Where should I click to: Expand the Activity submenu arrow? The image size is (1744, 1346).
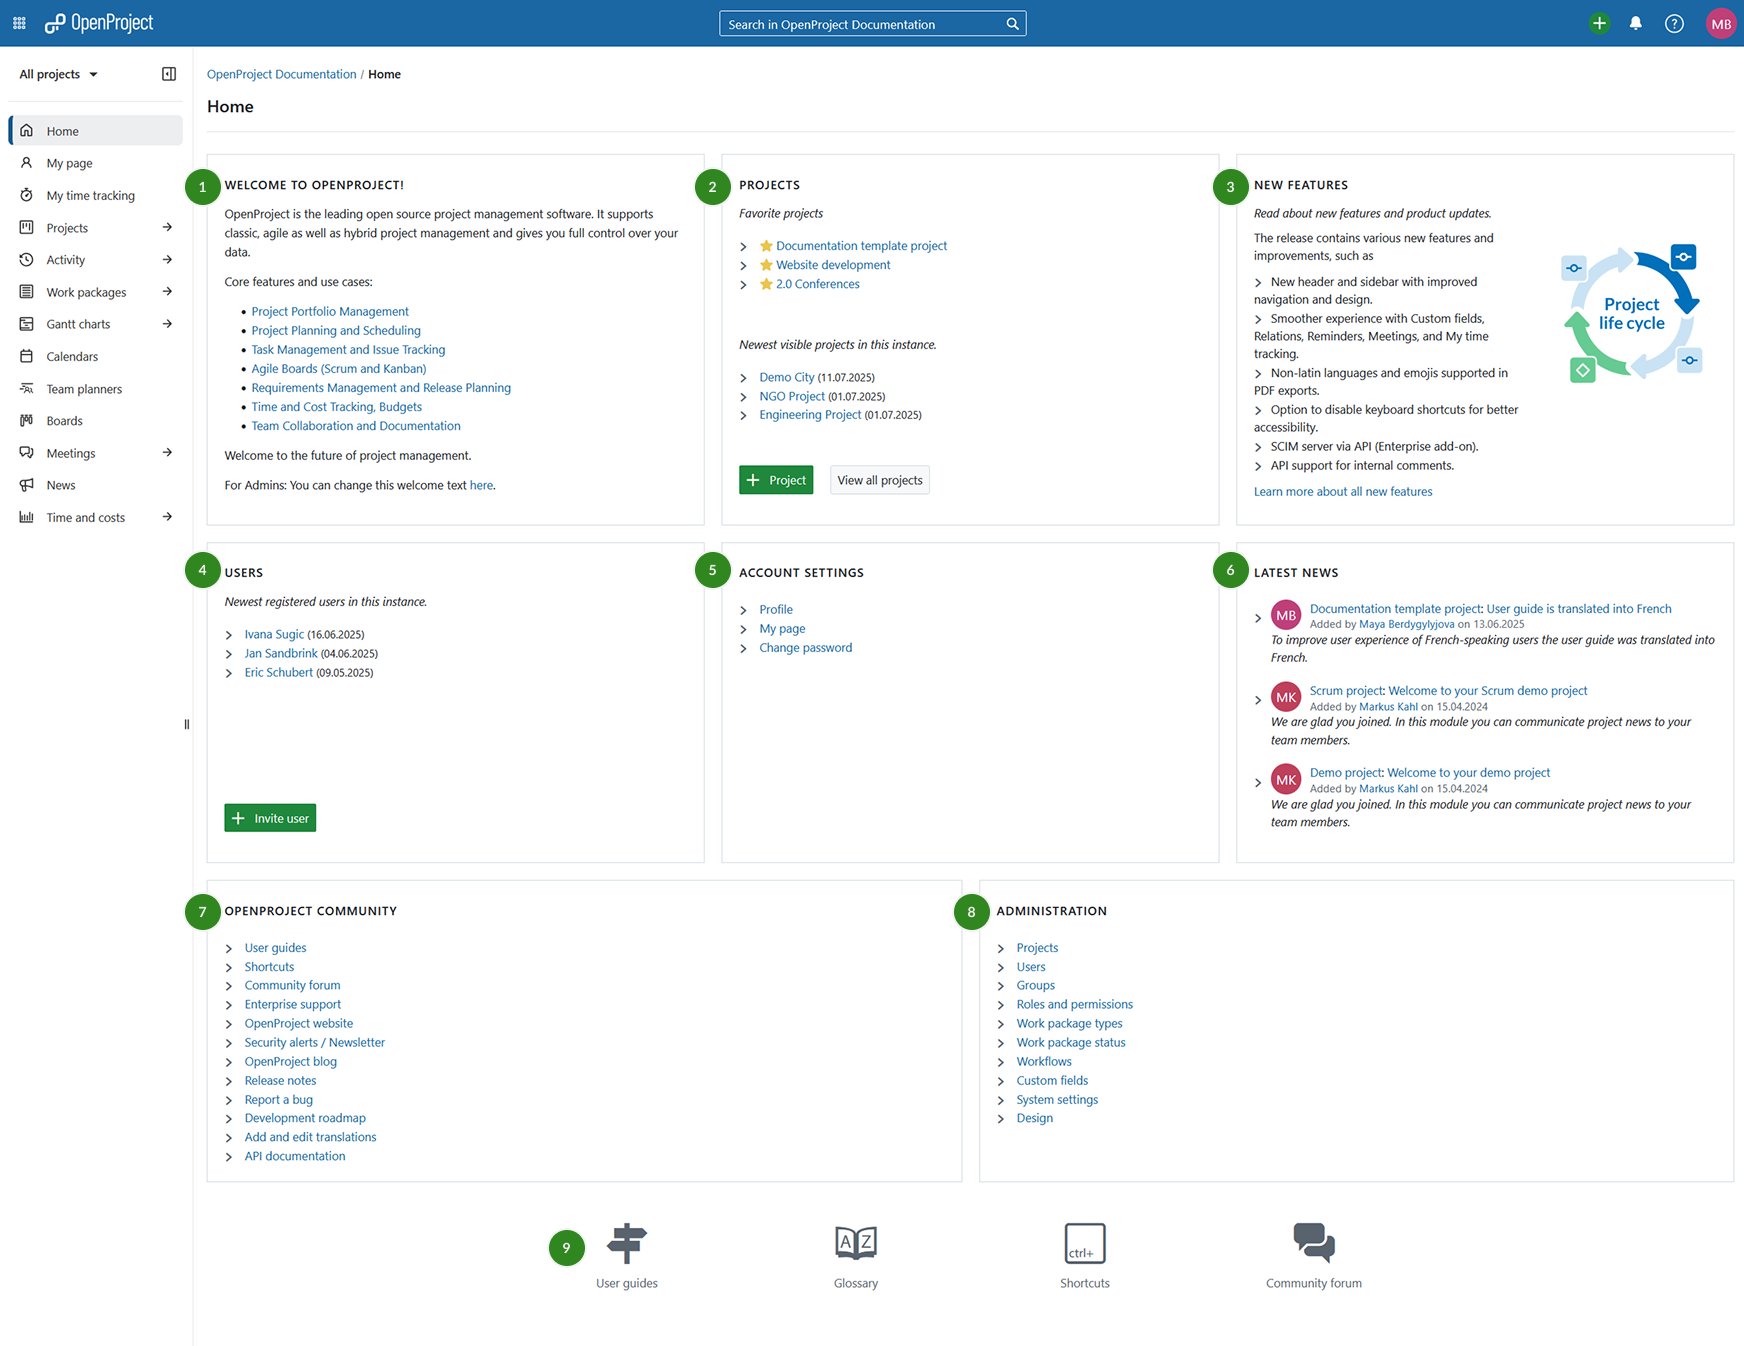point(167,260)
